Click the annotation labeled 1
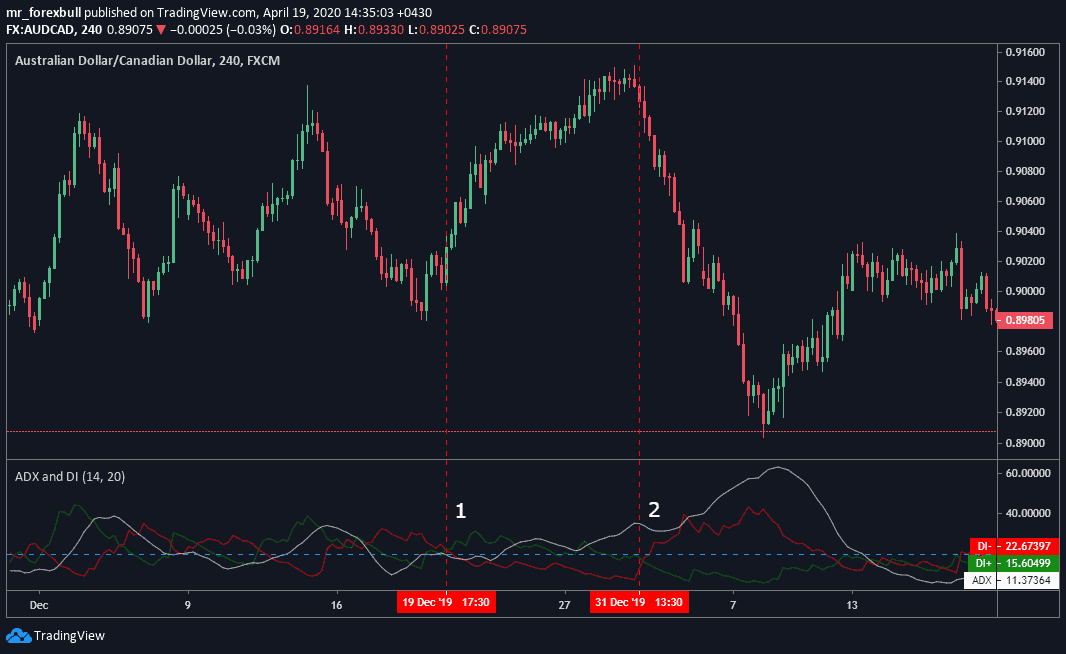The height and width of the screenshot is (654, 1066). [x=461, y=510]
